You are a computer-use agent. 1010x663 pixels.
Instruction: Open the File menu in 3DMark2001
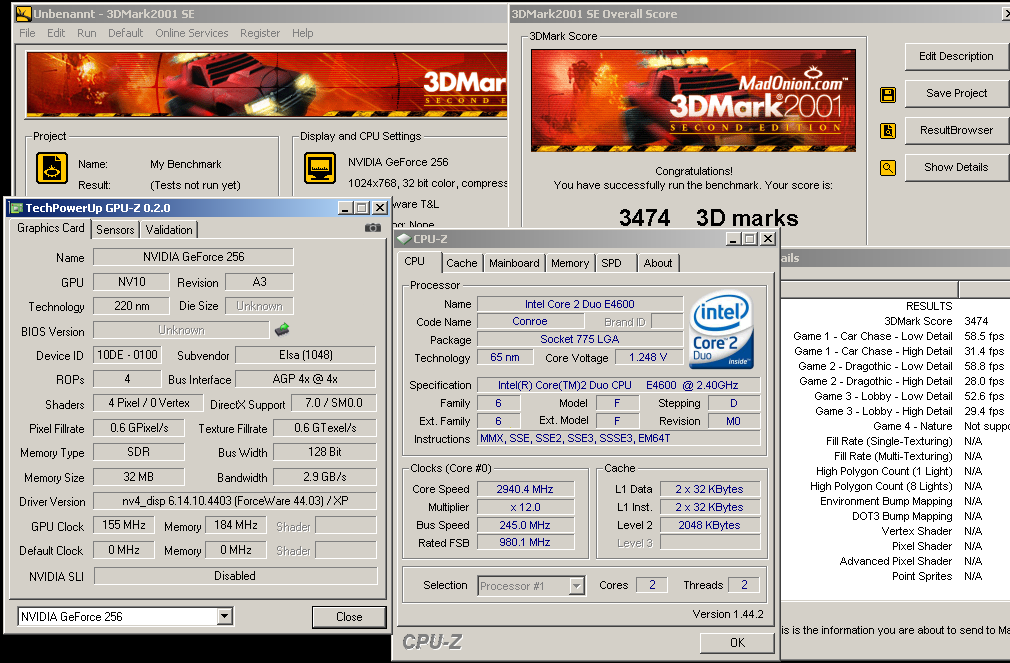click(x=27, y=33)
